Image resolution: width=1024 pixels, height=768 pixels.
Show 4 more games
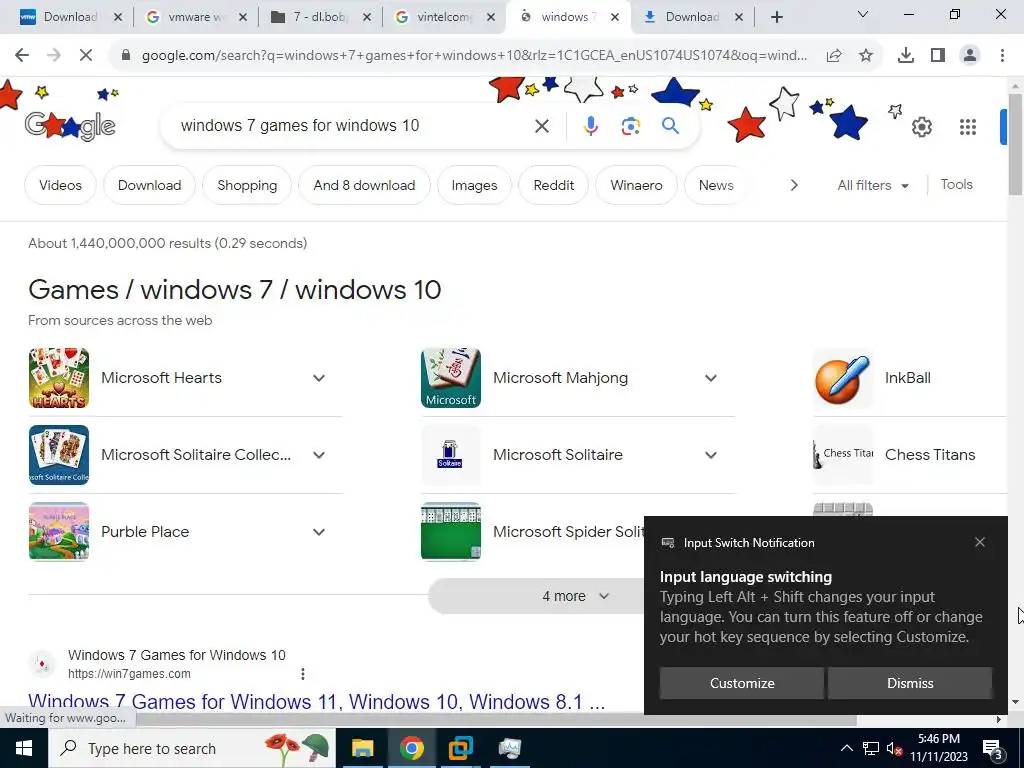coord(575,596)
